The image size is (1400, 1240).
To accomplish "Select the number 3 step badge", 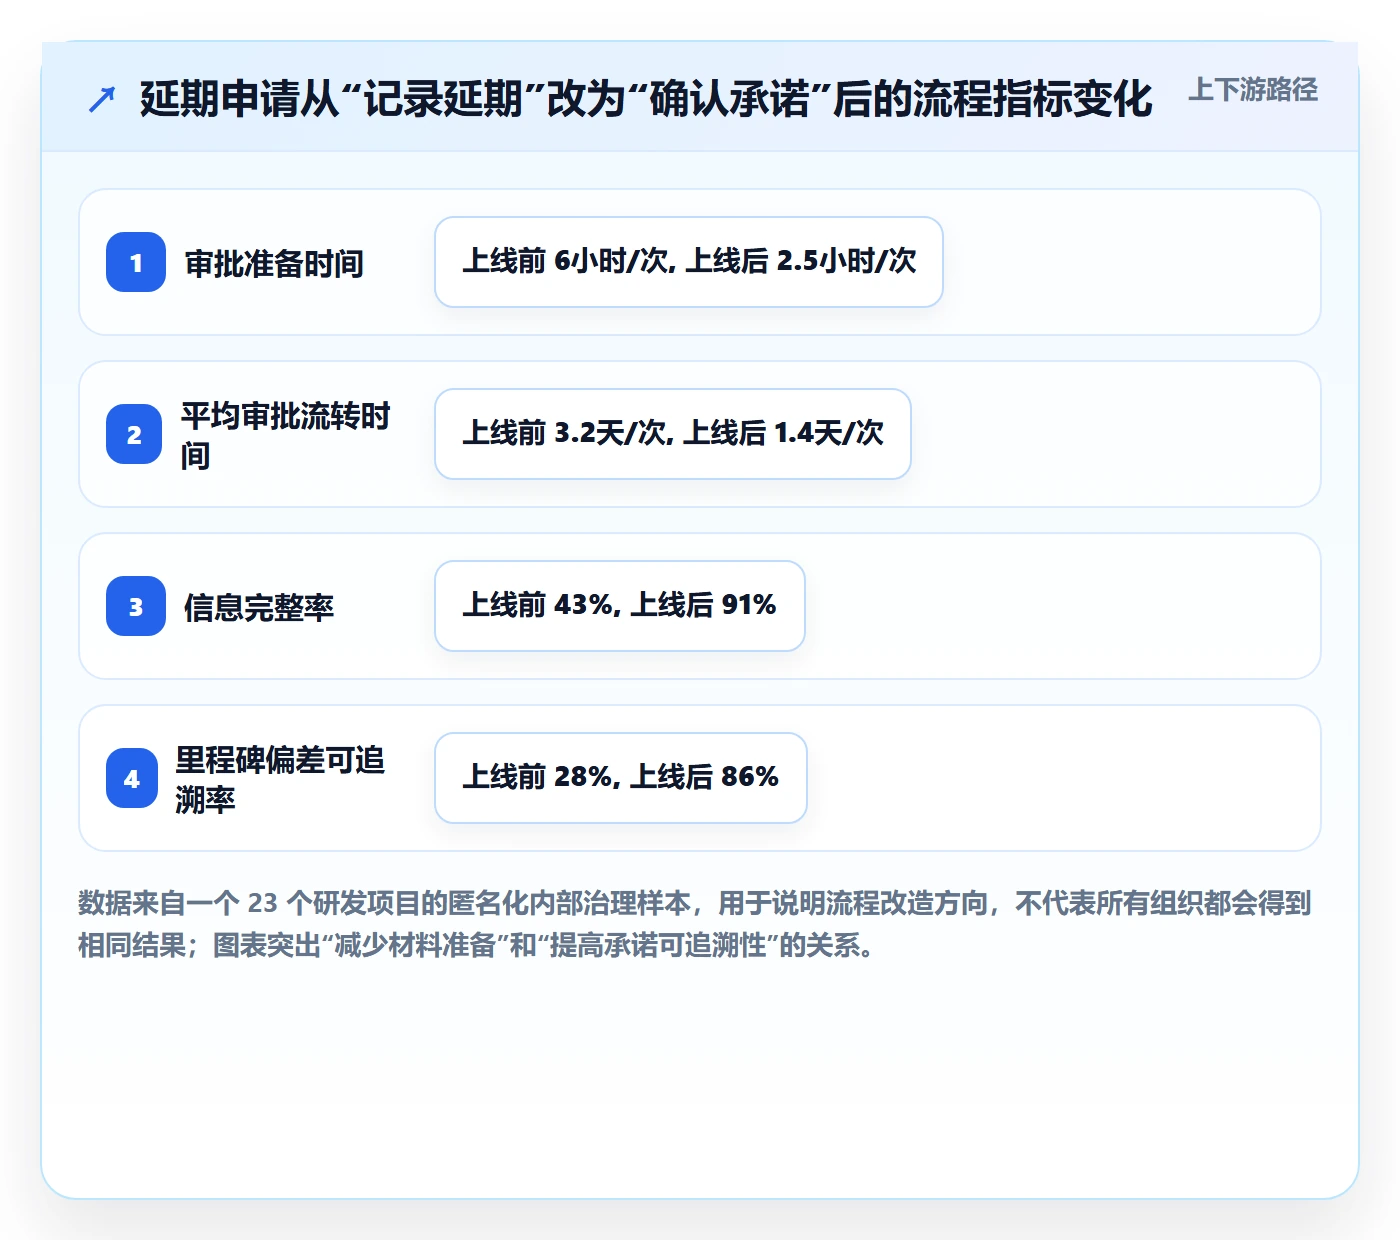I will point(136,606).
